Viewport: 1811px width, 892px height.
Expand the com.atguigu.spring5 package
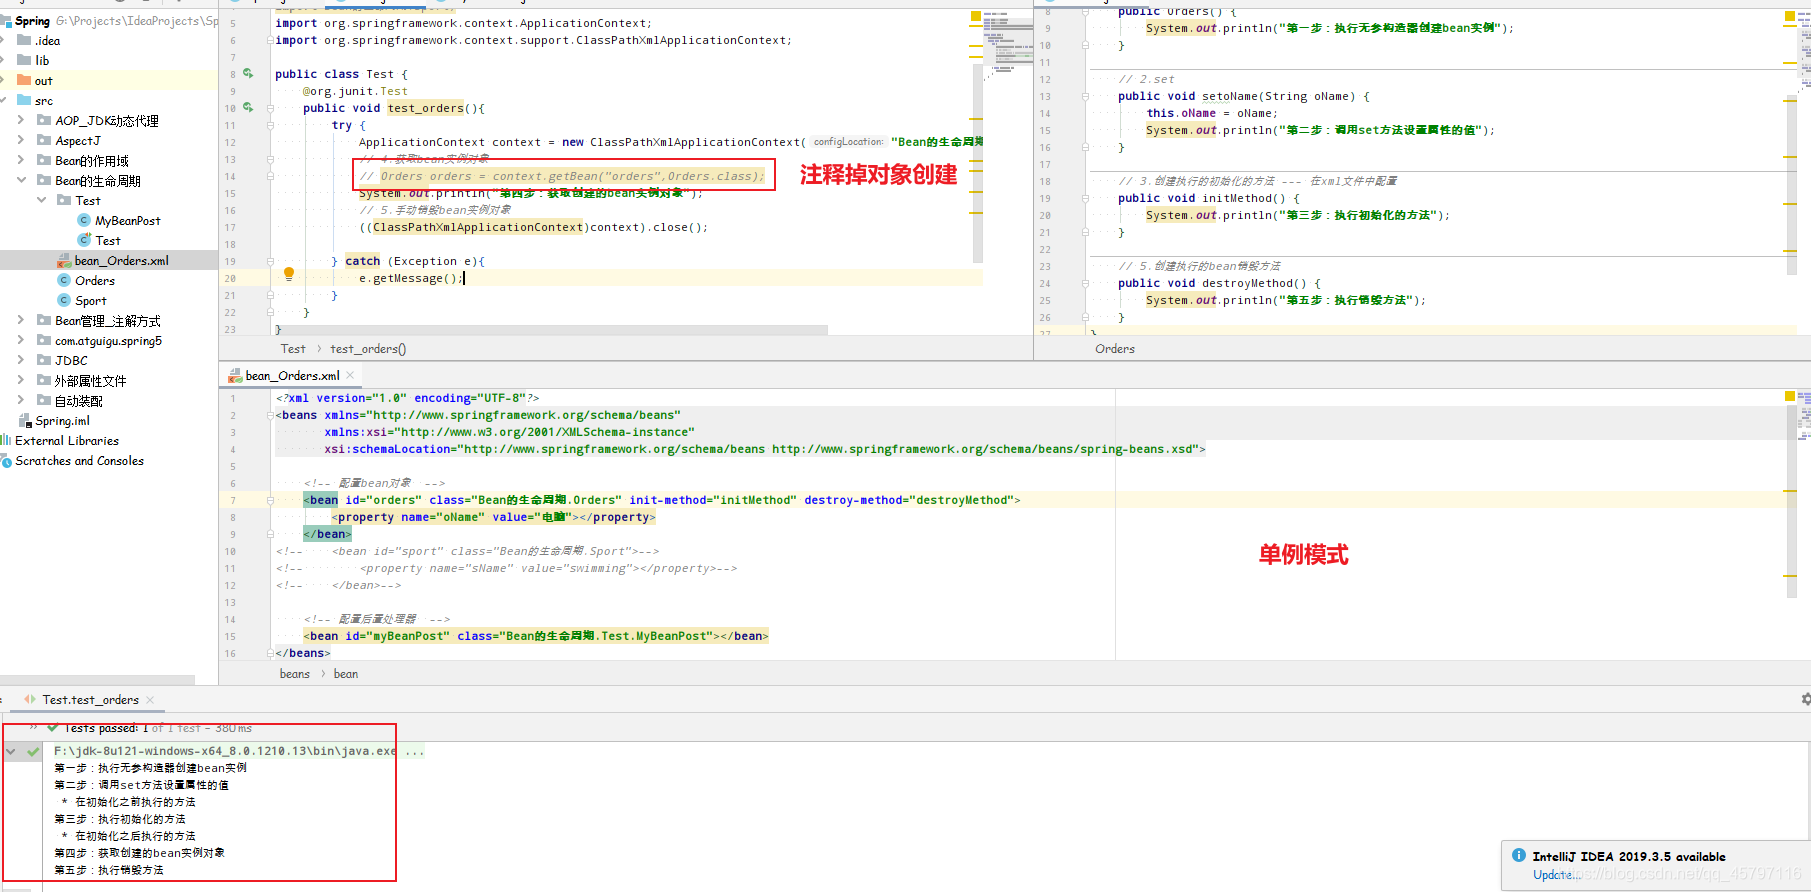pyautogui.click(x=21, y=340)
